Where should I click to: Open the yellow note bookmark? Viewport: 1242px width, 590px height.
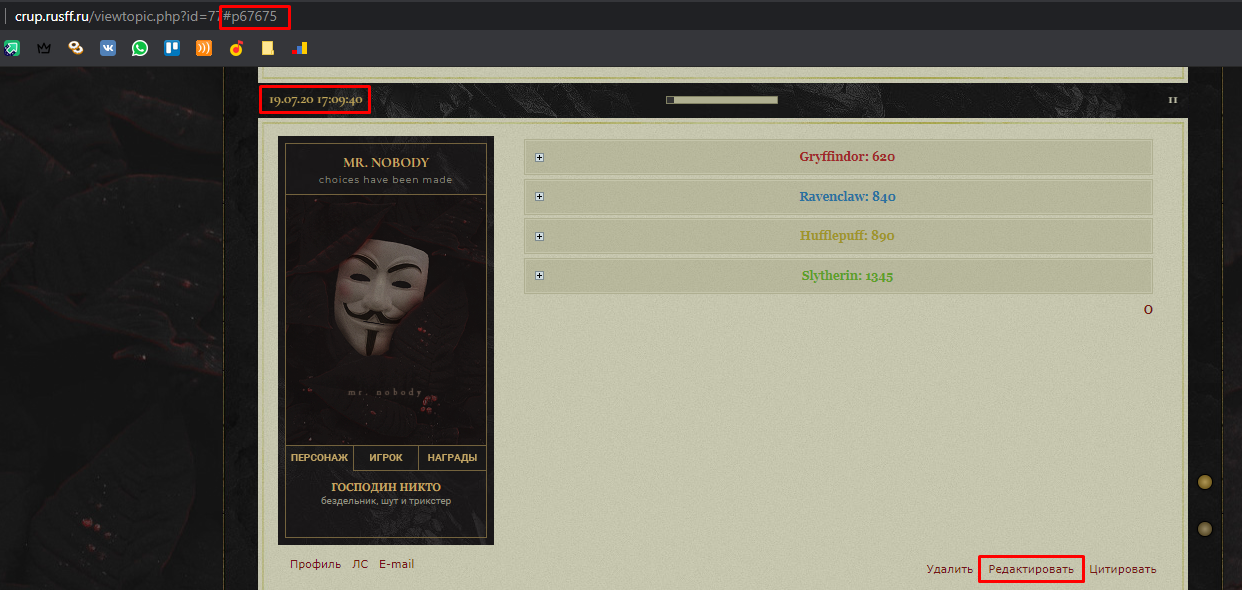tap(267, 47)
